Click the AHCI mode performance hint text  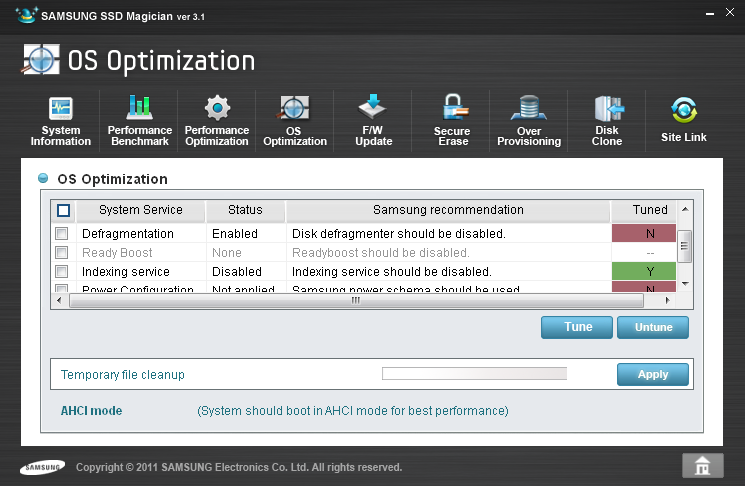tap(353, 410)
